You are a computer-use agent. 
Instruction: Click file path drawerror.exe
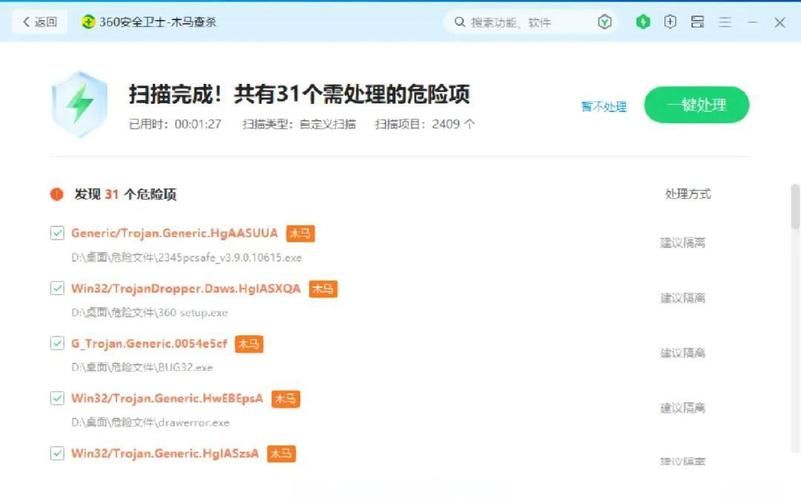[x=151, y=422]
